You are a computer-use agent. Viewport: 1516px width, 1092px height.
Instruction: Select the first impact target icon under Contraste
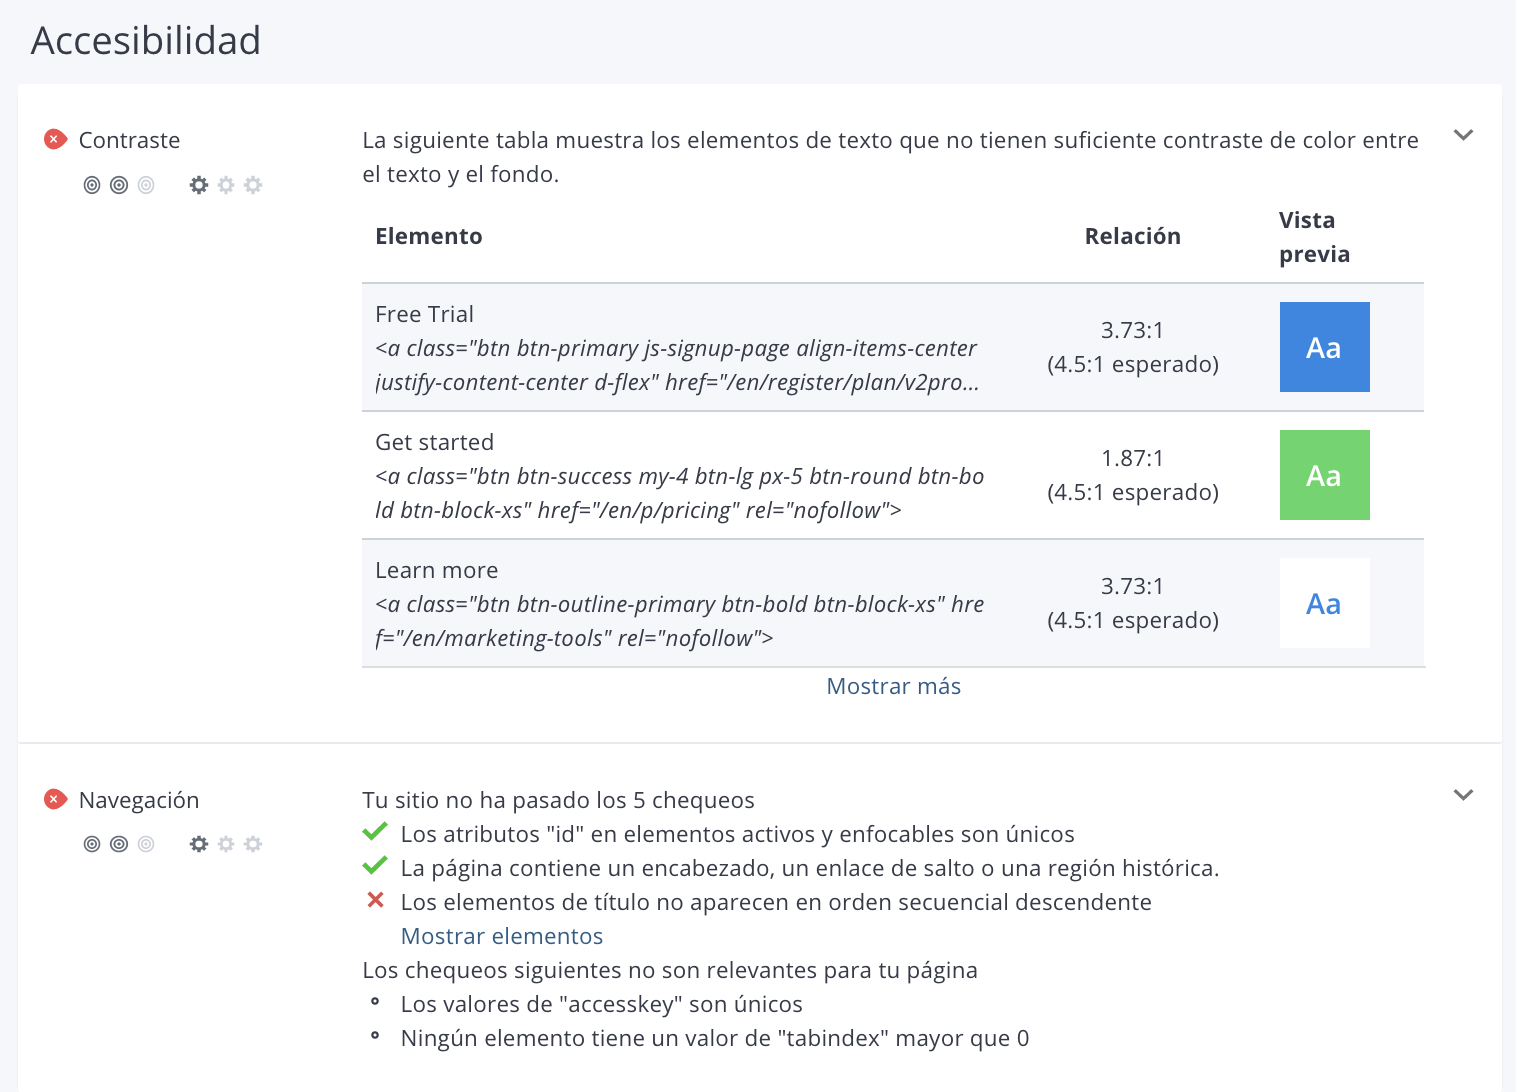coord(92,185)
